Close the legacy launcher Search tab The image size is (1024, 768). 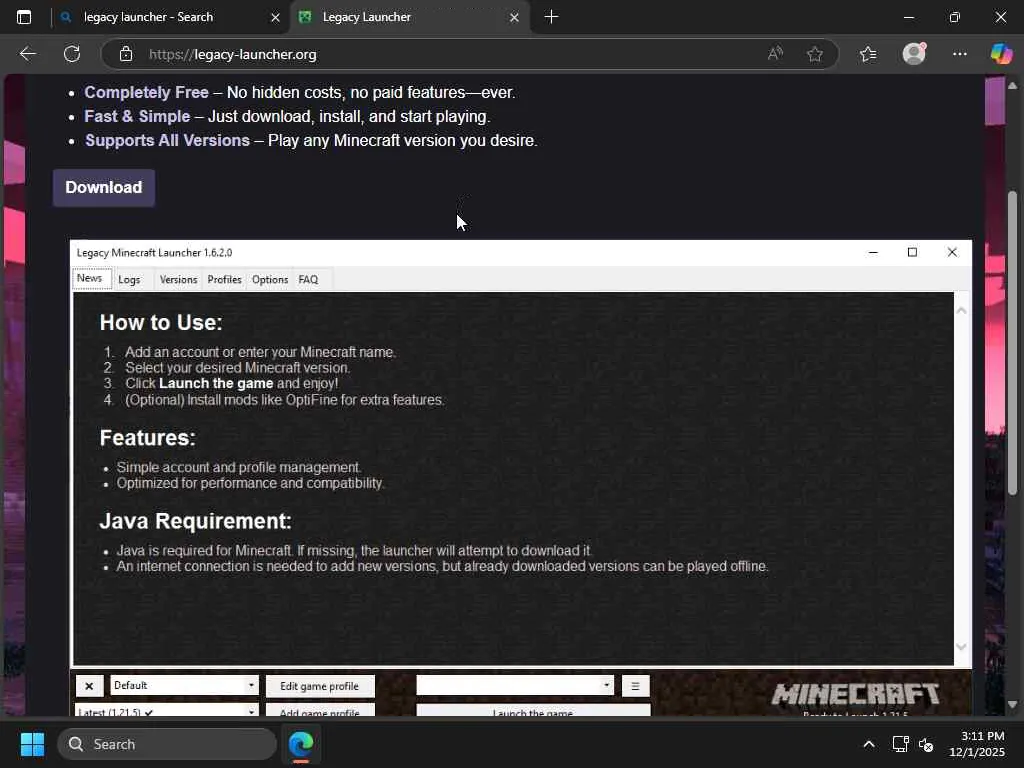coord(275,18)
